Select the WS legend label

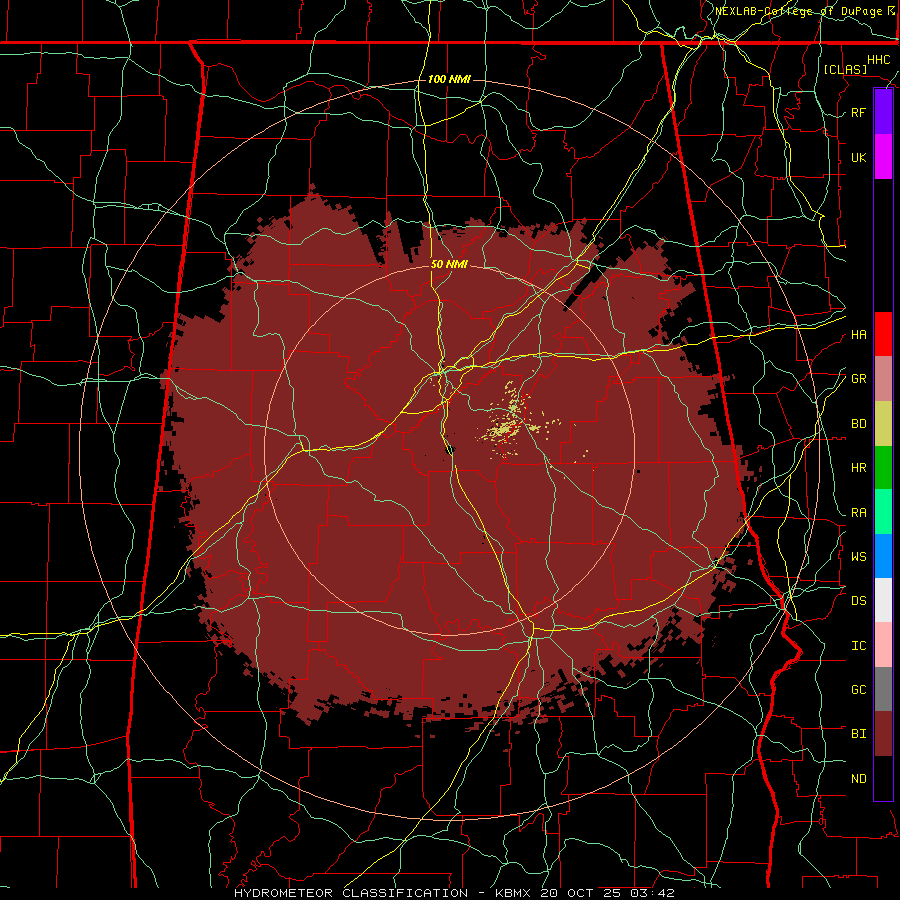[x=858, y=556]
